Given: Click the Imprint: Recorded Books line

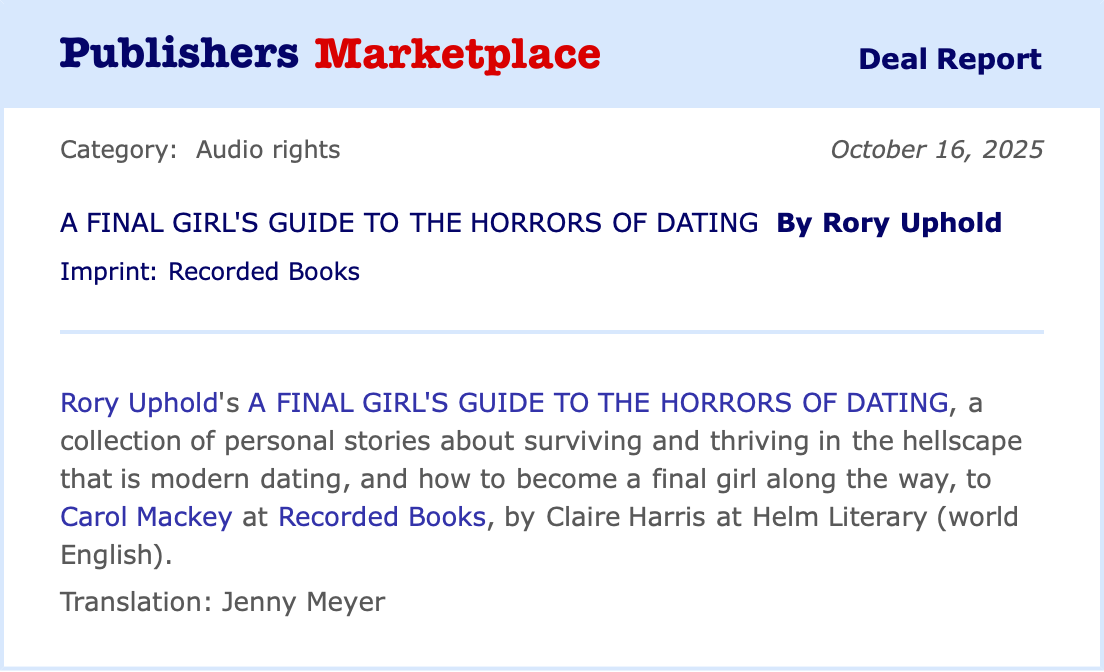Looking at the screenshot, I should tap(210, 271).
